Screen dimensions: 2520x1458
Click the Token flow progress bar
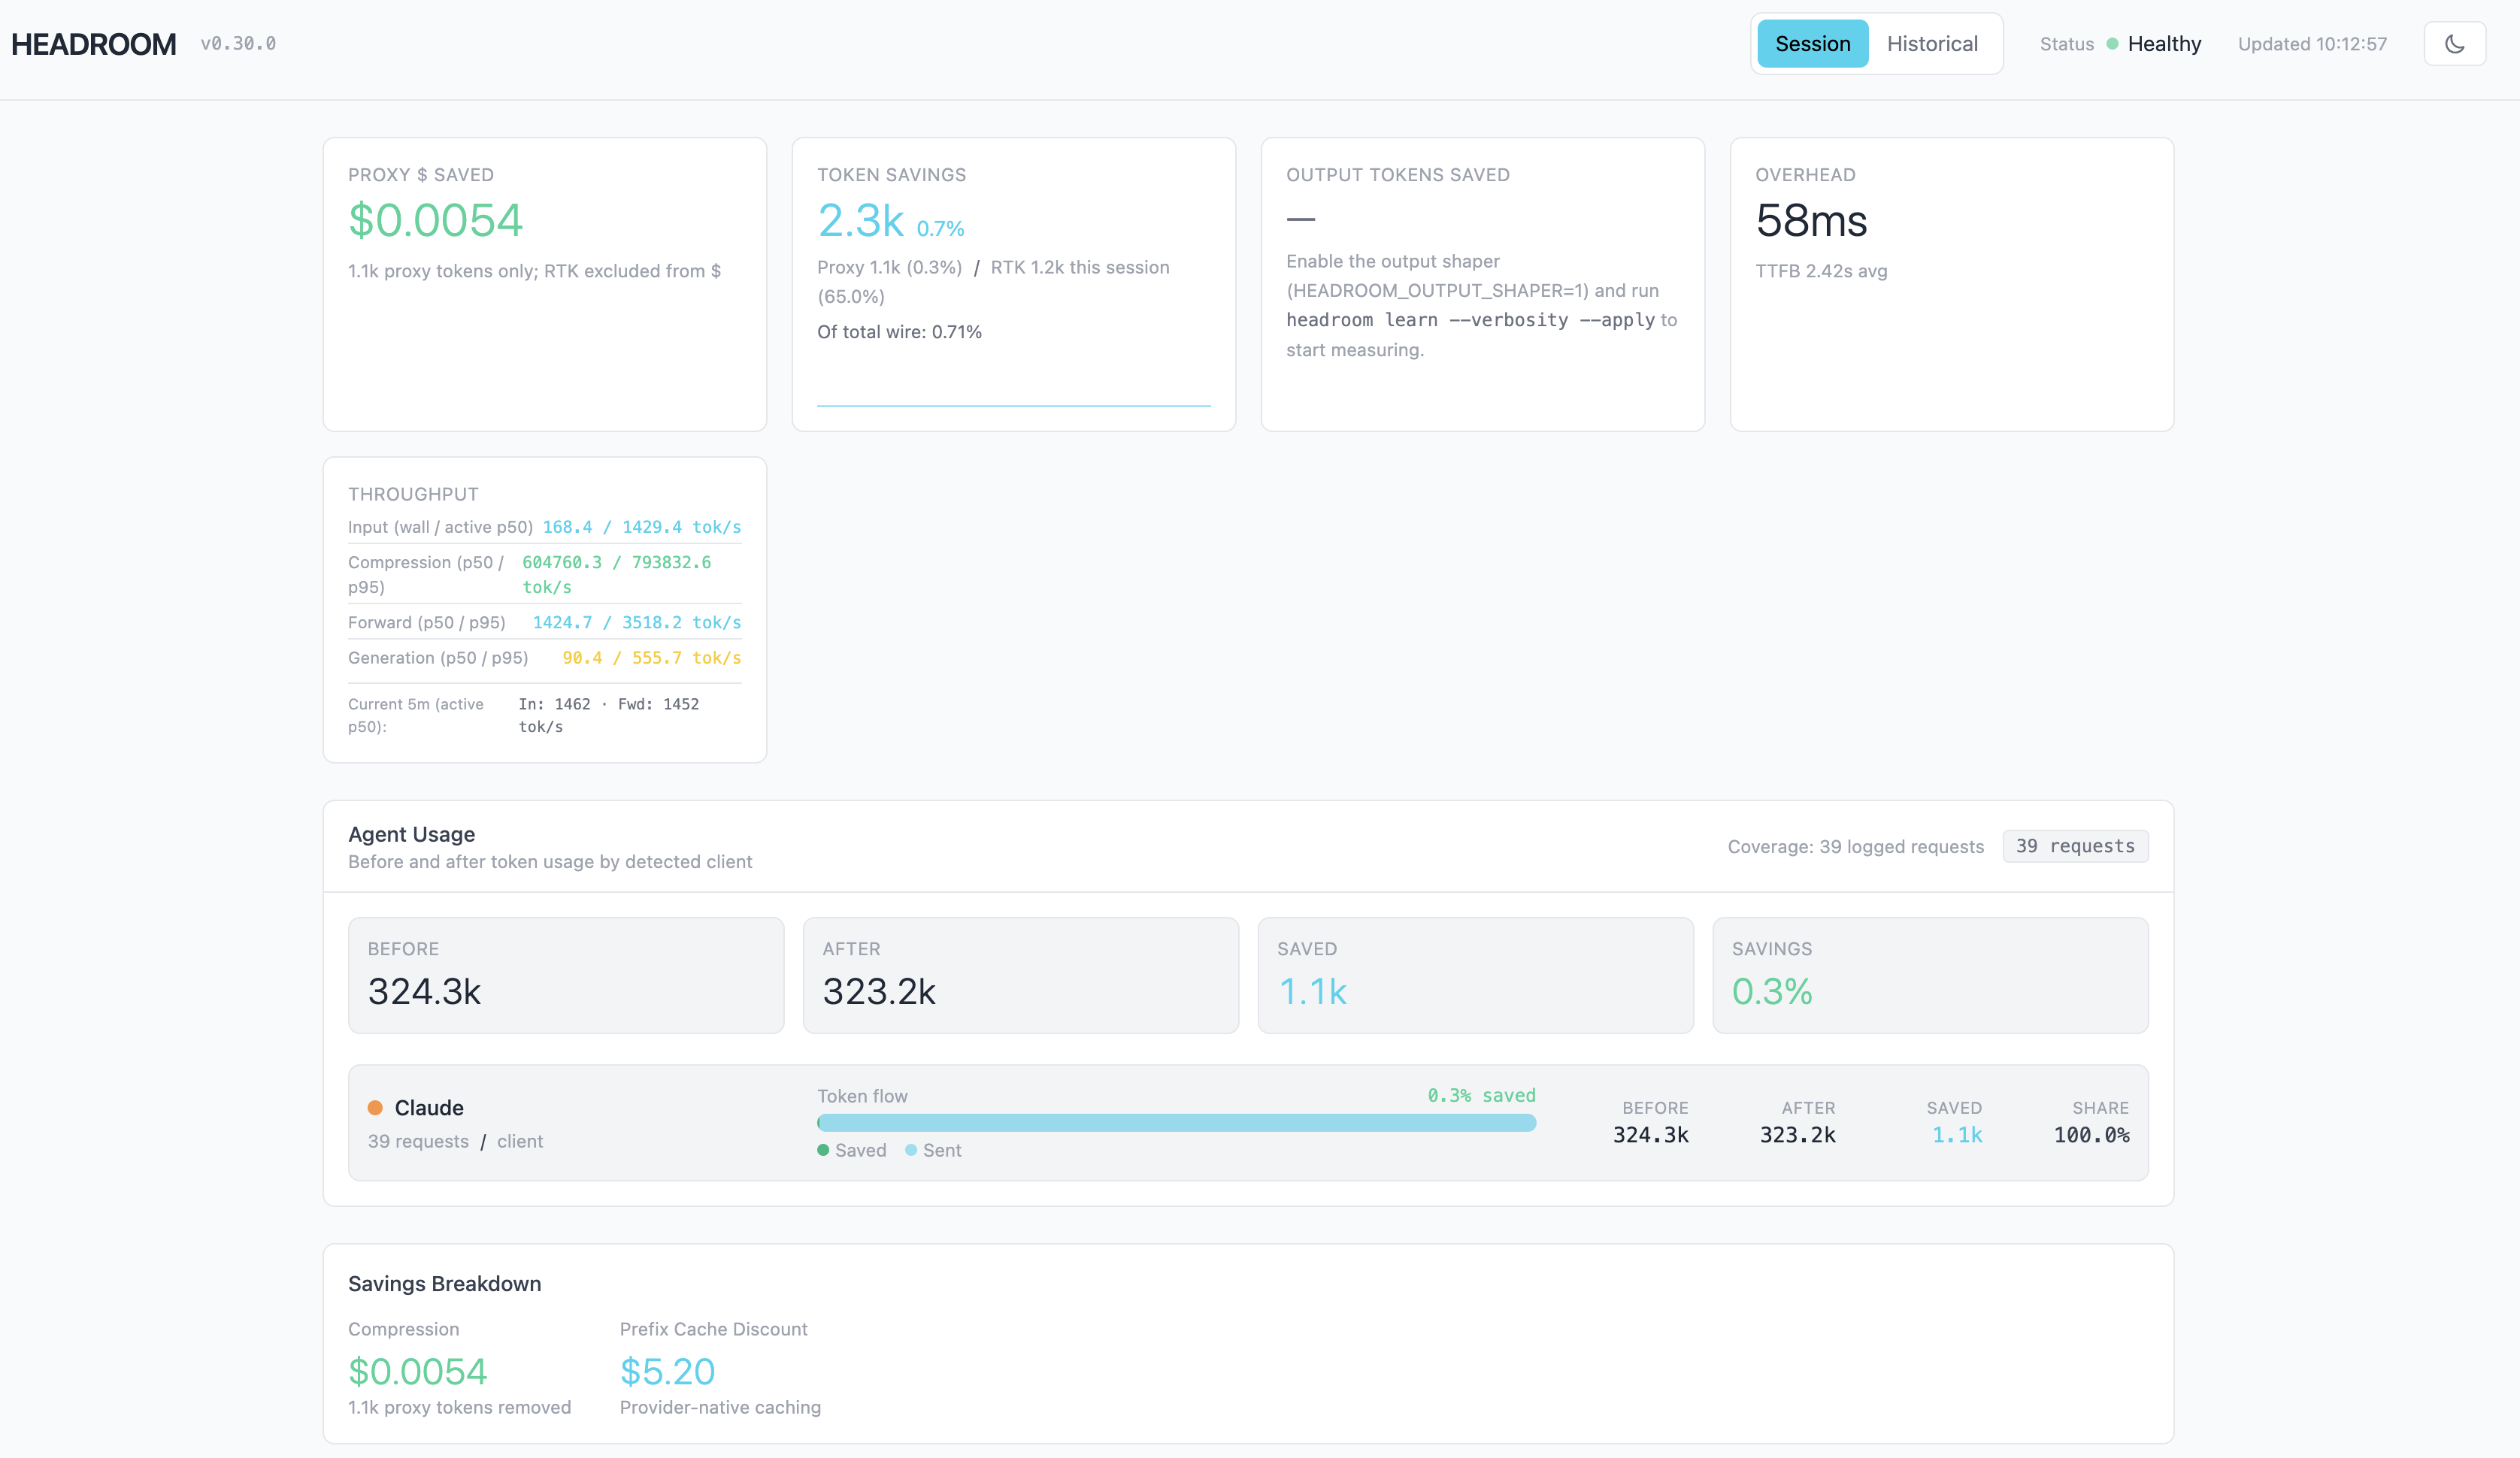click(1176, 1123)
